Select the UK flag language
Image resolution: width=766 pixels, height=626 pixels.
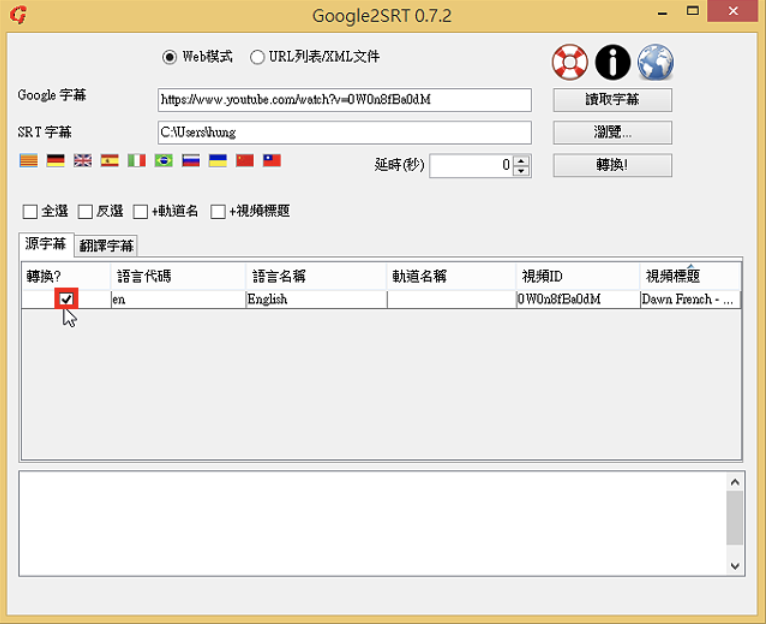point(83,160)
